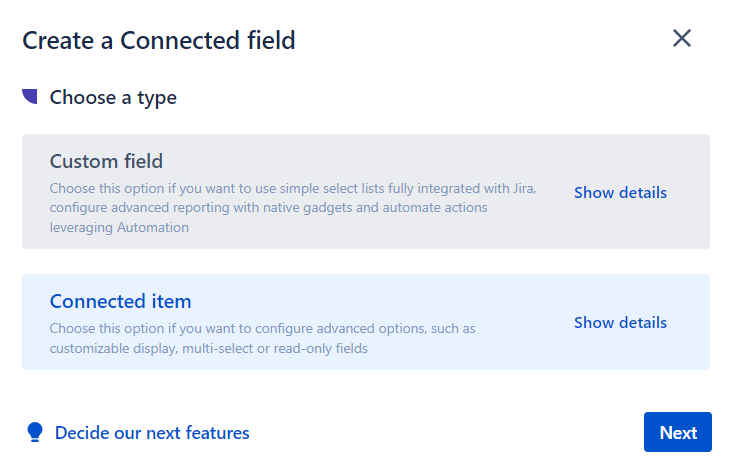Click "leveraging Automation" text in Custom field description
The width and height of the screenshot is (735, 474).
pos(119,227)
